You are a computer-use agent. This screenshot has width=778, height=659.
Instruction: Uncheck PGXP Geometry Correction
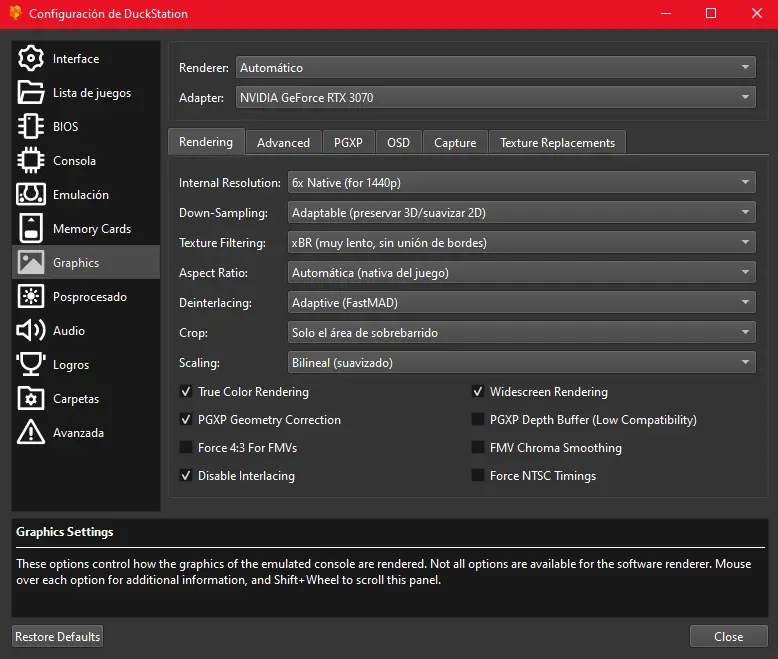186,420
